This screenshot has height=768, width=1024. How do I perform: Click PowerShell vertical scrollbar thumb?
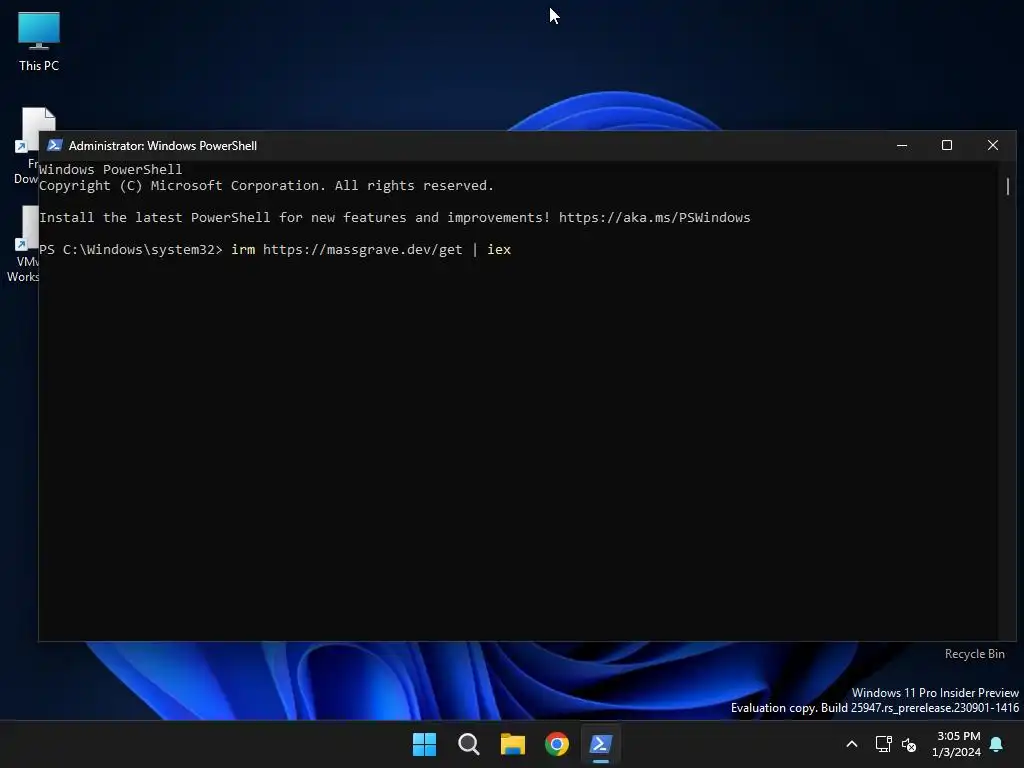[1008, 186]
